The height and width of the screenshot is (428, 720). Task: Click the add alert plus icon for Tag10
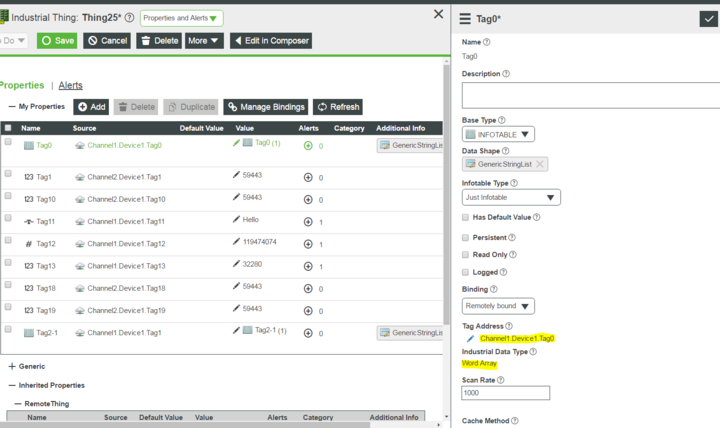[308, 200]
